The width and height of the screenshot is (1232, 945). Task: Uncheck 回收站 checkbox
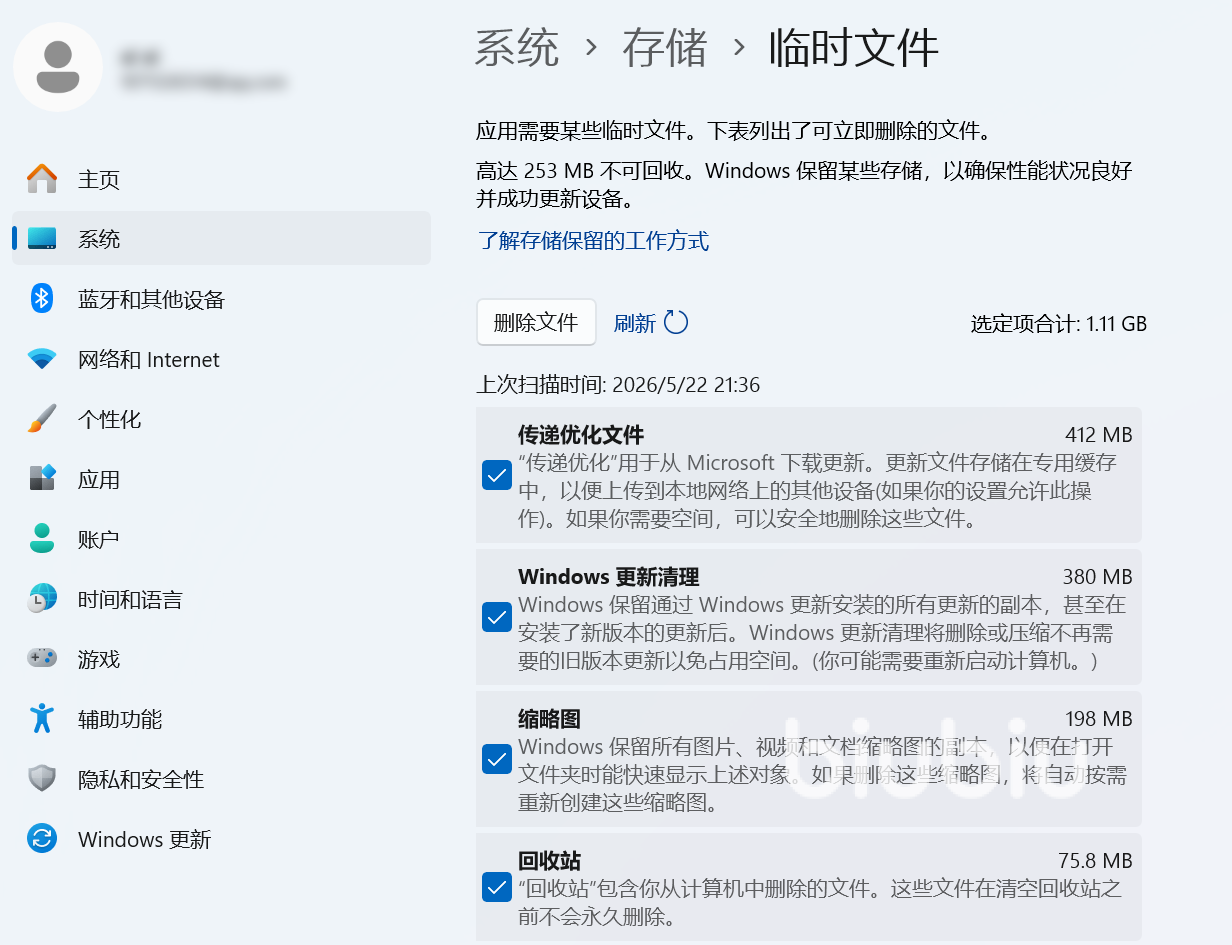497,886
